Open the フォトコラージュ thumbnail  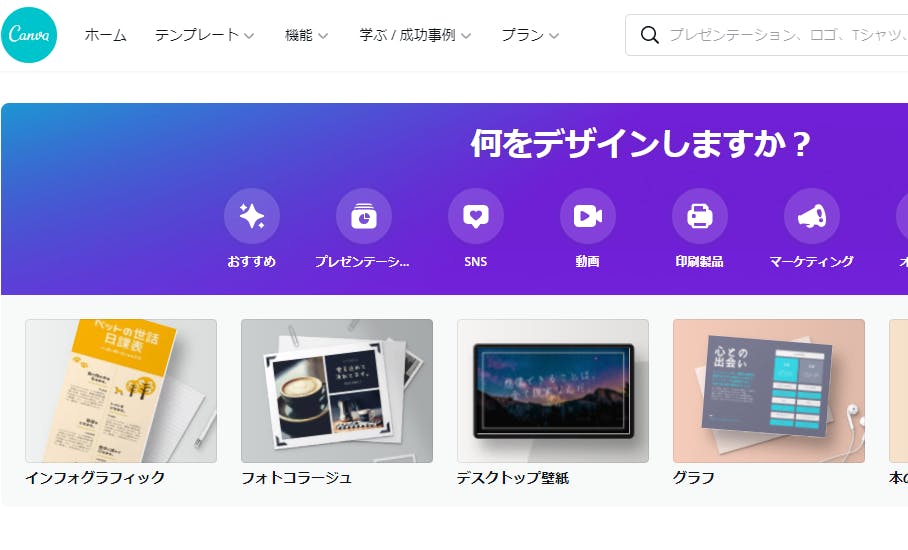(337, 391)
